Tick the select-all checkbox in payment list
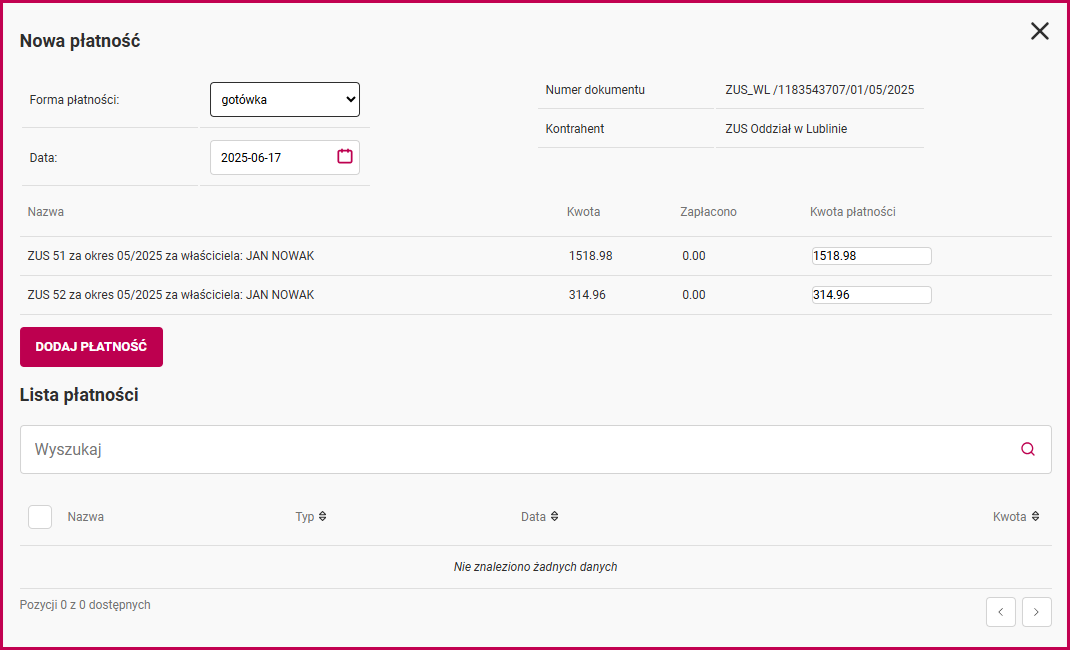Image resolution: width=1070 pixels, height=650 pixels. coord(40,517)
